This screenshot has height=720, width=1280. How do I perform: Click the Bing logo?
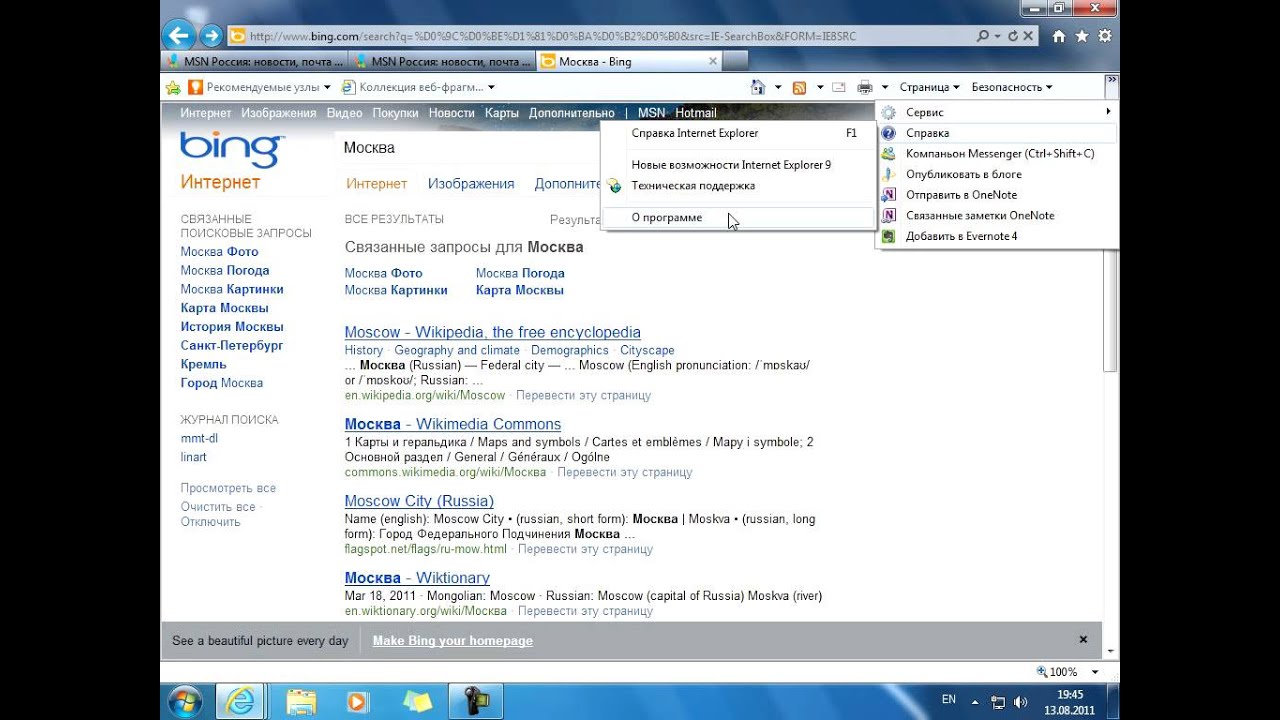pyautogui.click(x=232, y=150)
